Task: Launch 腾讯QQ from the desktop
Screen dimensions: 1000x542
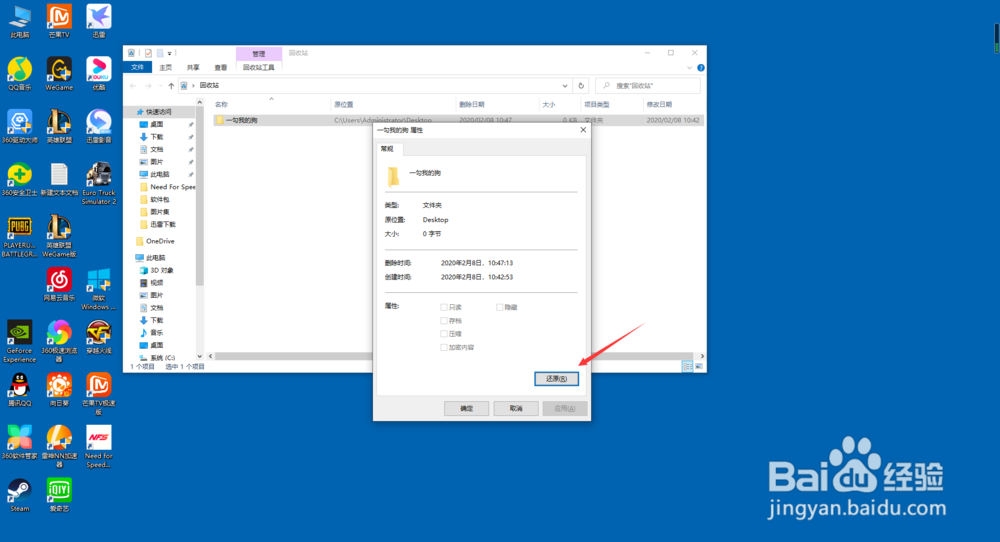Action: click(20, 390)
